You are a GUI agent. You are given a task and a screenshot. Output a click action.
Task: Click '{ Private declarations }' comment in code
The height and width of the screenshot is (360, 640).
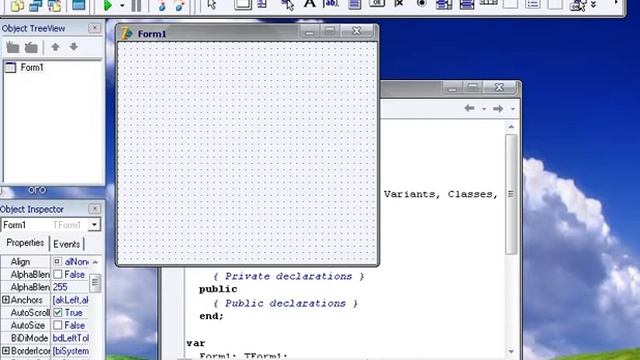(288, 276)
